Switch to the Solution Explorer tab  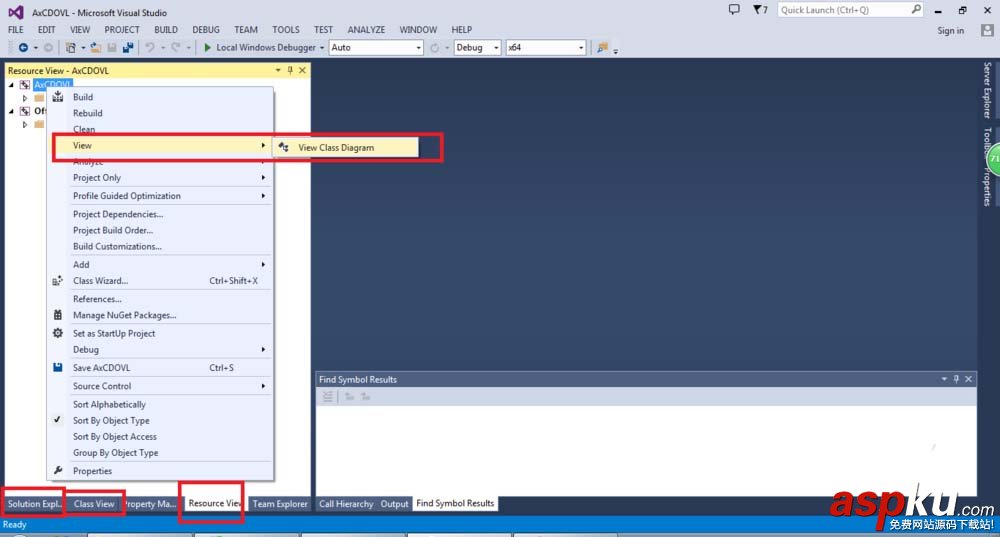(x=34, y=503)
